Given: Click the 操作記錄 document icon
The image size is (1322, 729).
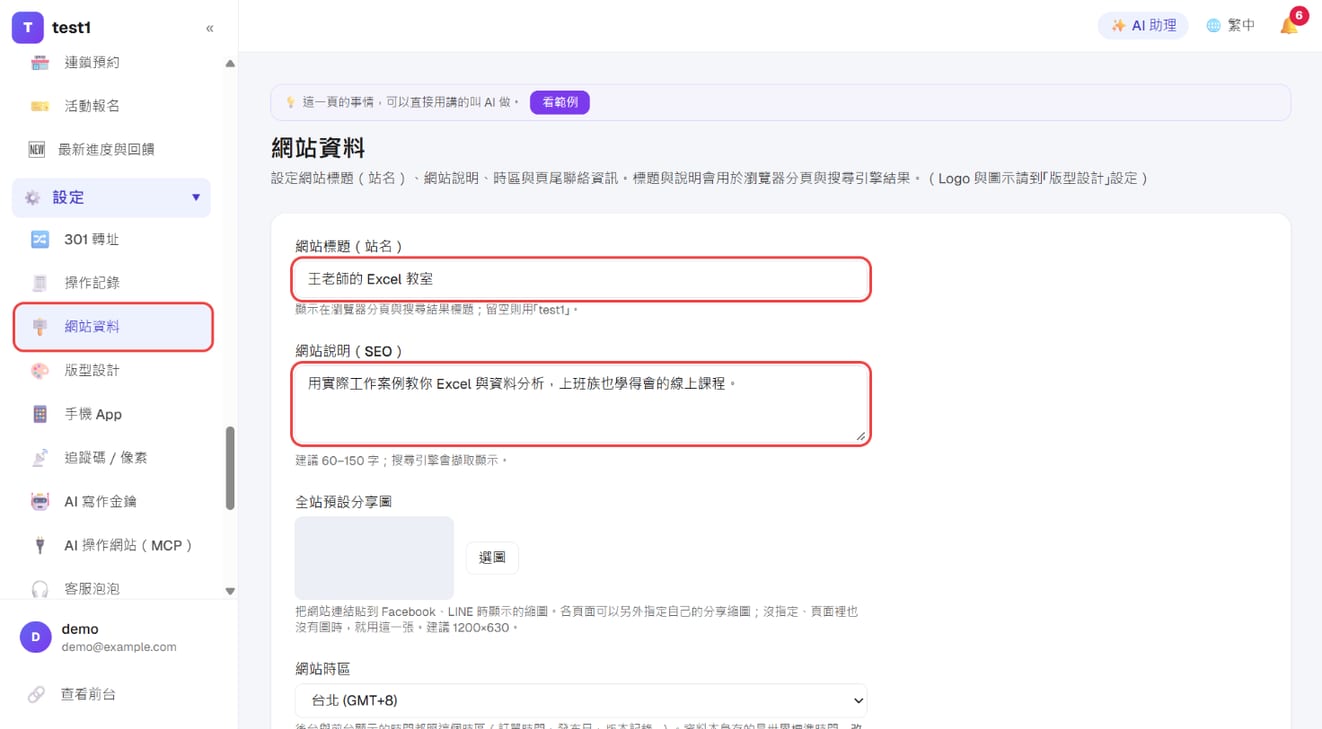Looking at the screenshot, I should tap(40, 283).
